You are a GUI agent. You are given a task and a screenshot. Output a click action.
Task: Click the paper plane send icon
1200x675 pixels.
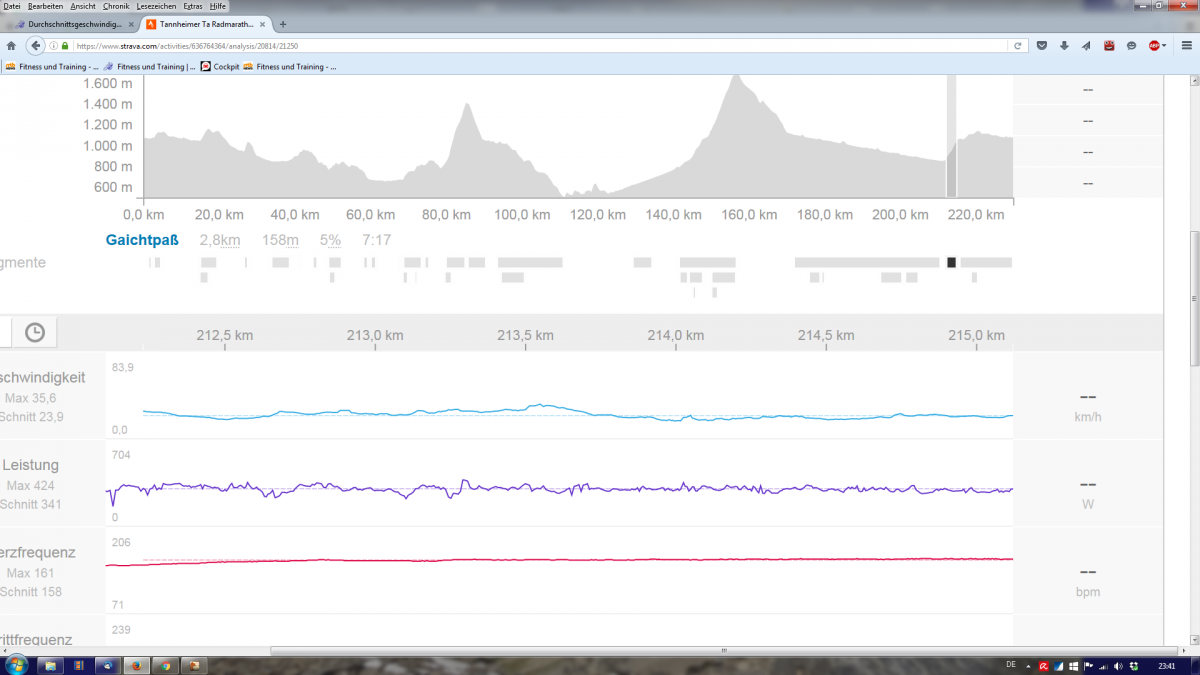(x=1086, y=46)
